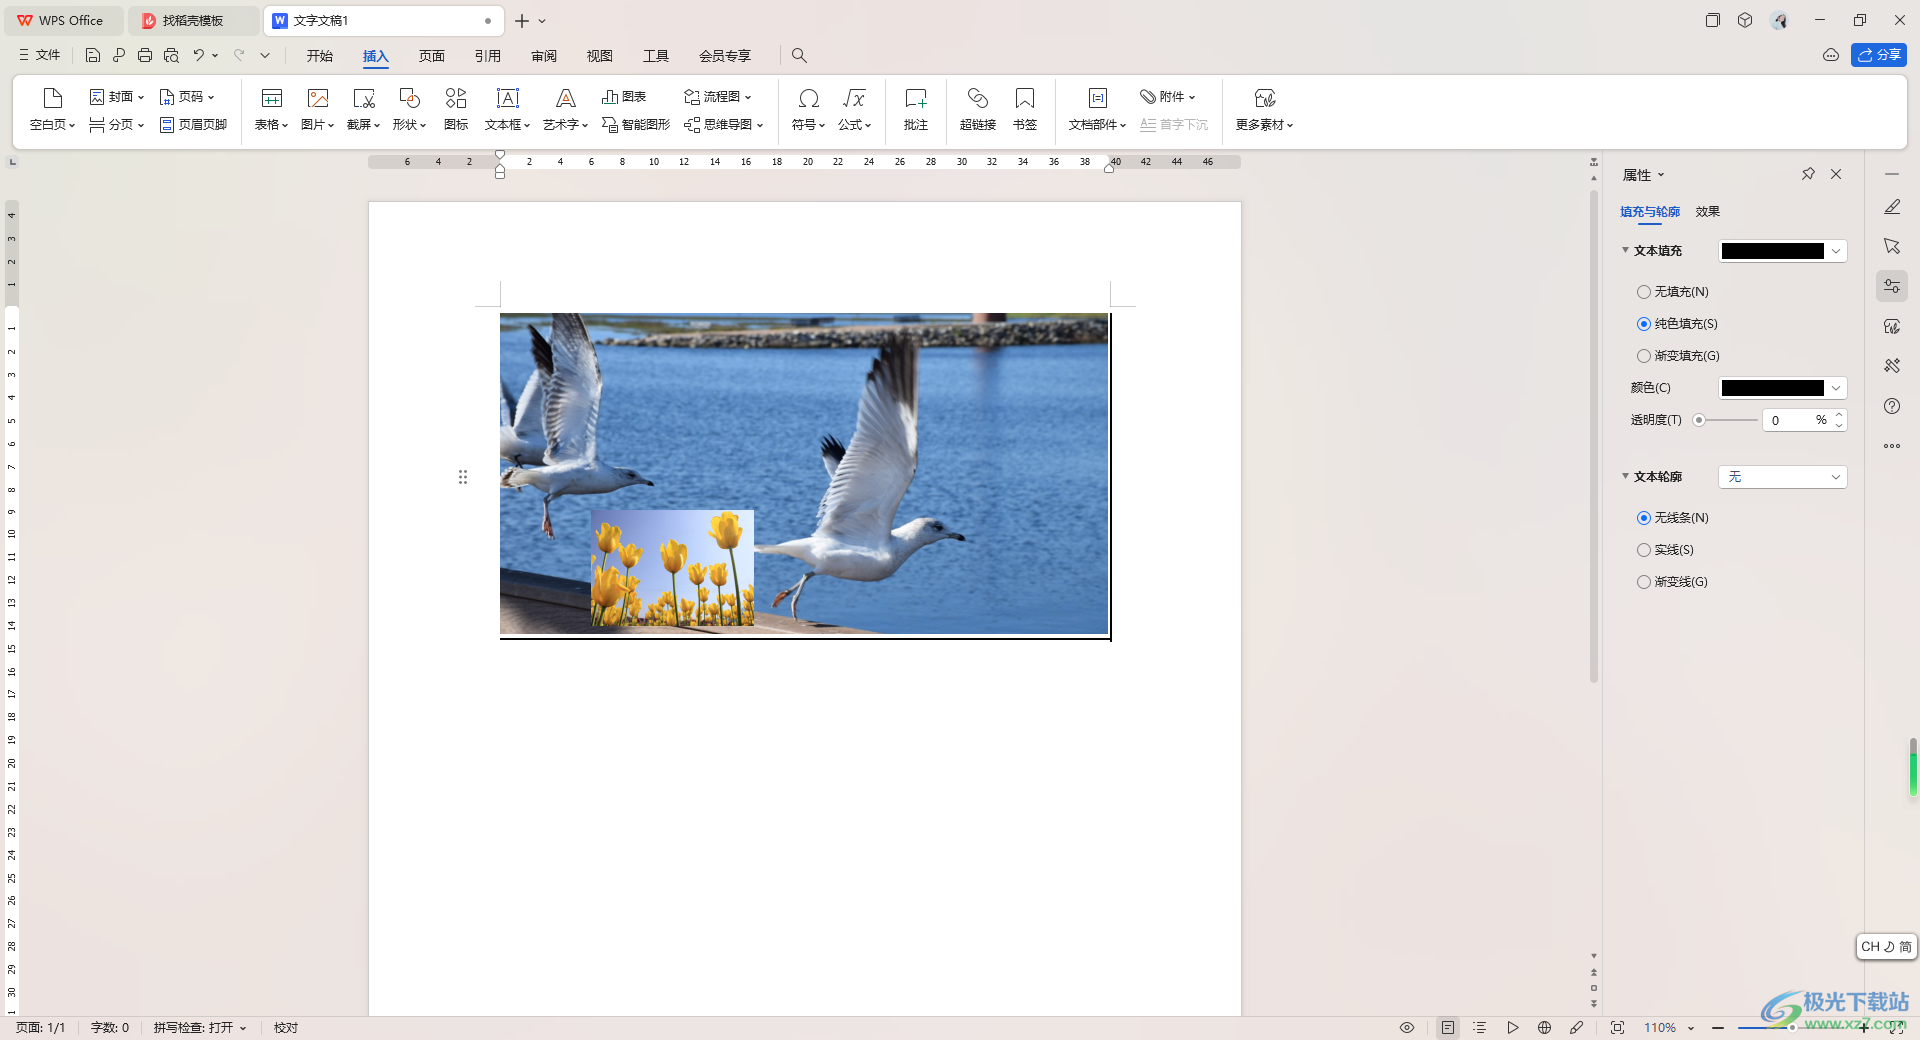Switch to the 效果 effects tab
Viewport: 1920px width, 1040px height.
[x=1708, y=212]
